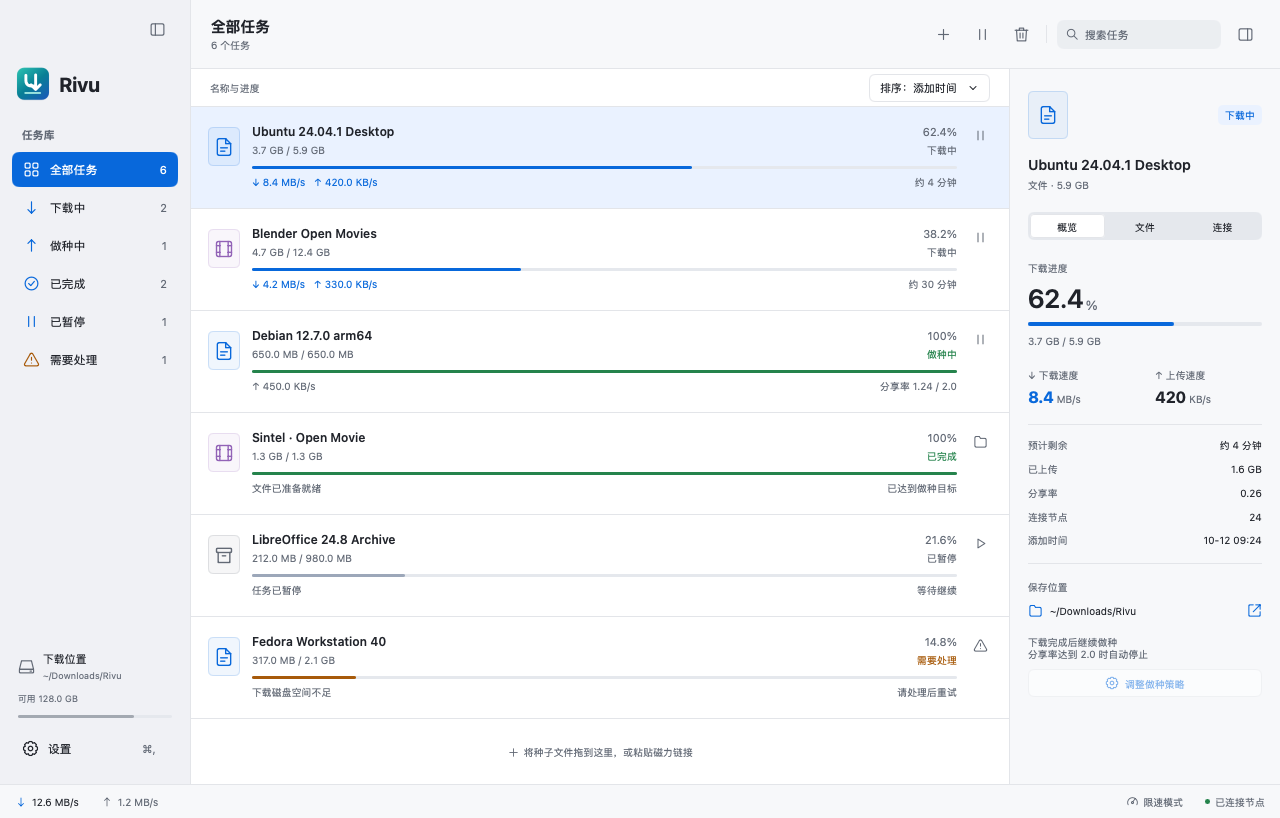Click the 12.6 MB/s download speed in status bar
Image resolution: width=1280 pixels, height=818 pixels.
click(x=47, y=802)
